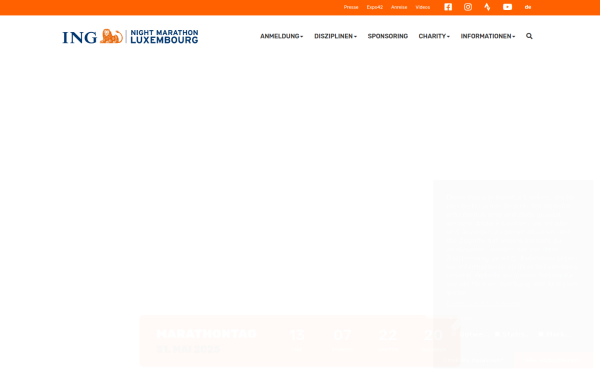Open the Anreise link
The width and height of the screenshot is (600, 375).
399,7
